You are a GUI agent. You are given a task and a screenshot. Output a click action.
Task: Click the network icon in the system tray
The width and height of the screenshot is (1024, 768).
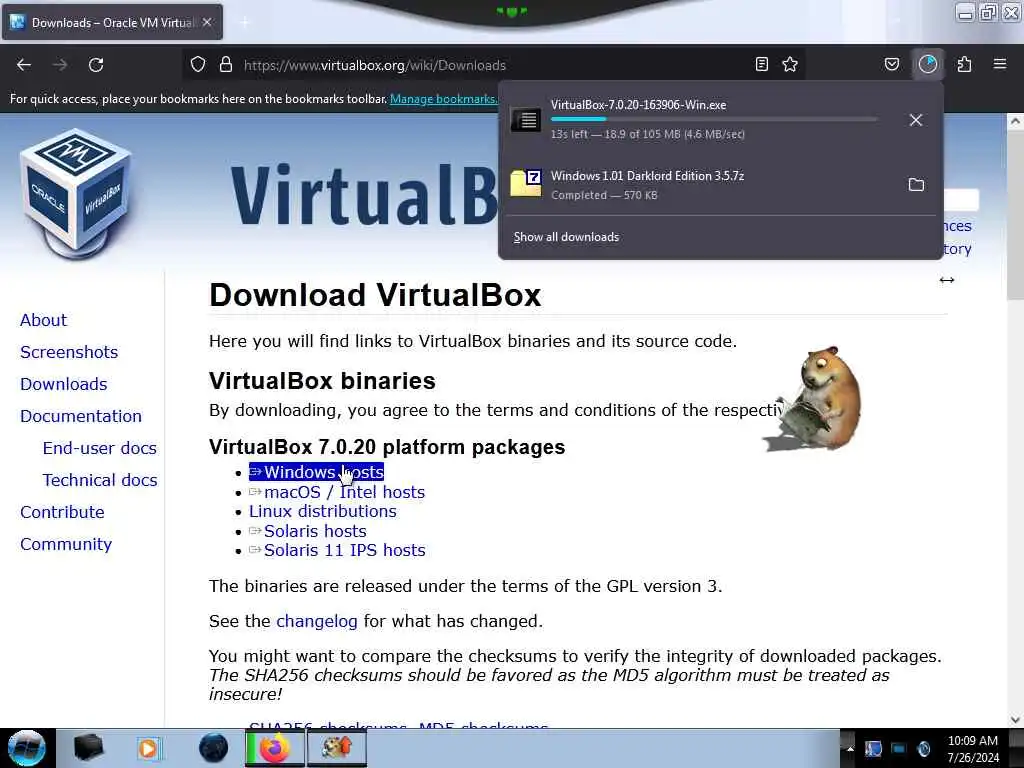[899, 749]
